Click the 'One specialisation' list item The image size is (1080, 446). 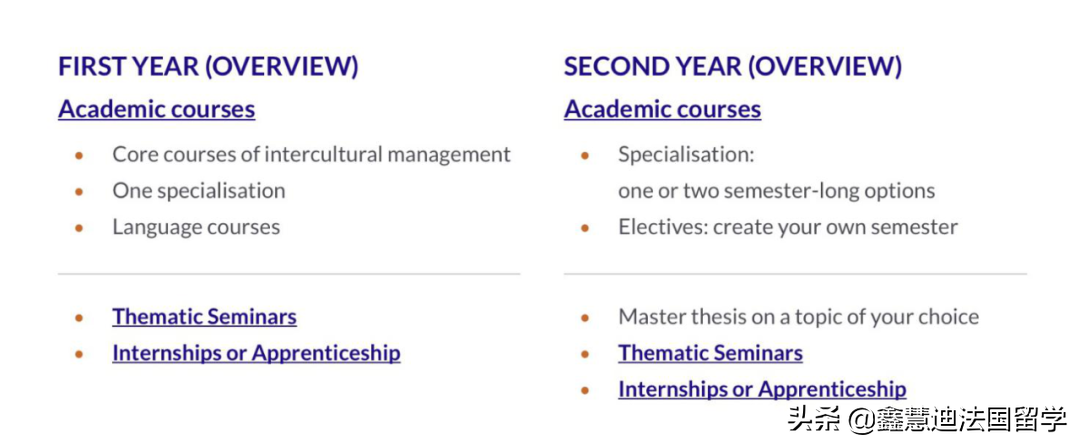click(x=198, y=190)
